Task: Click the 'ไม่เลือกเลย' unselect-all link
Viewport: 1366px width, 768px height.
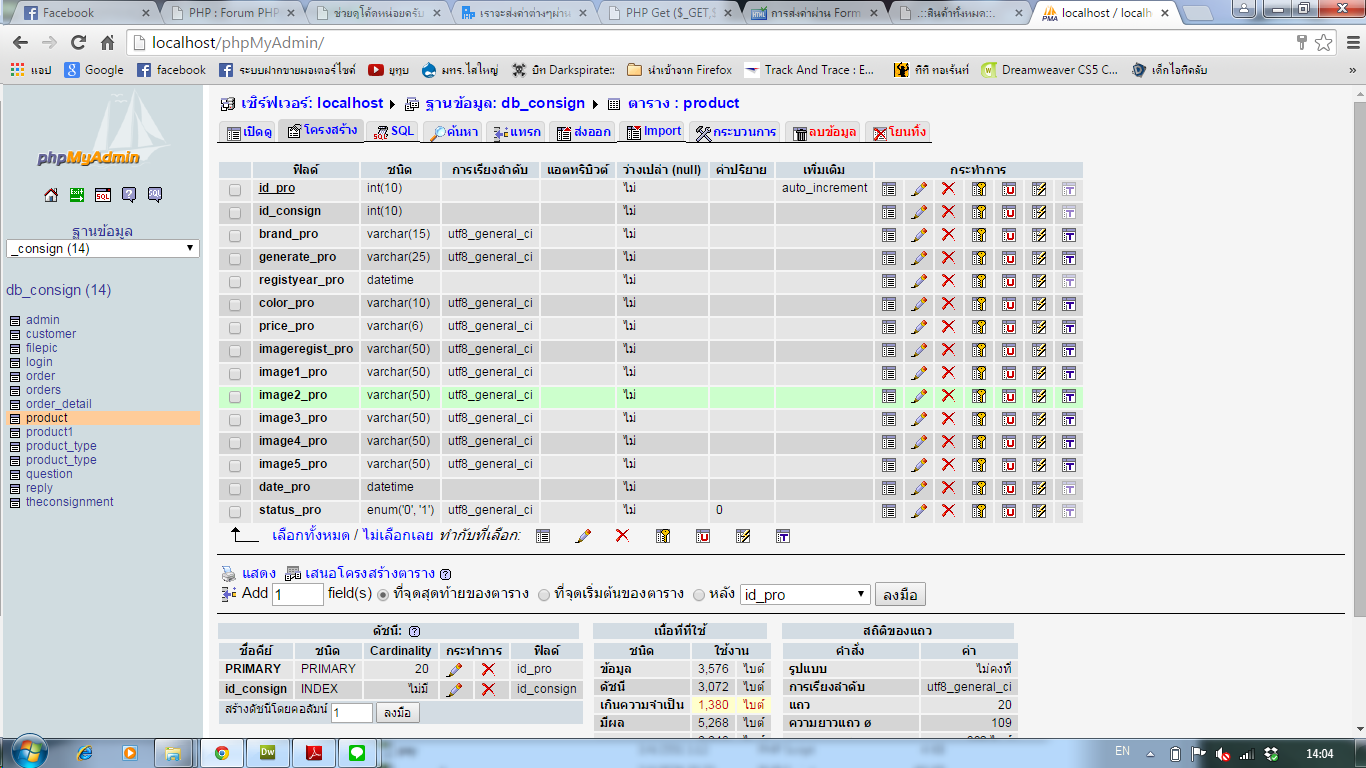Action: click(x=397, y=535)
